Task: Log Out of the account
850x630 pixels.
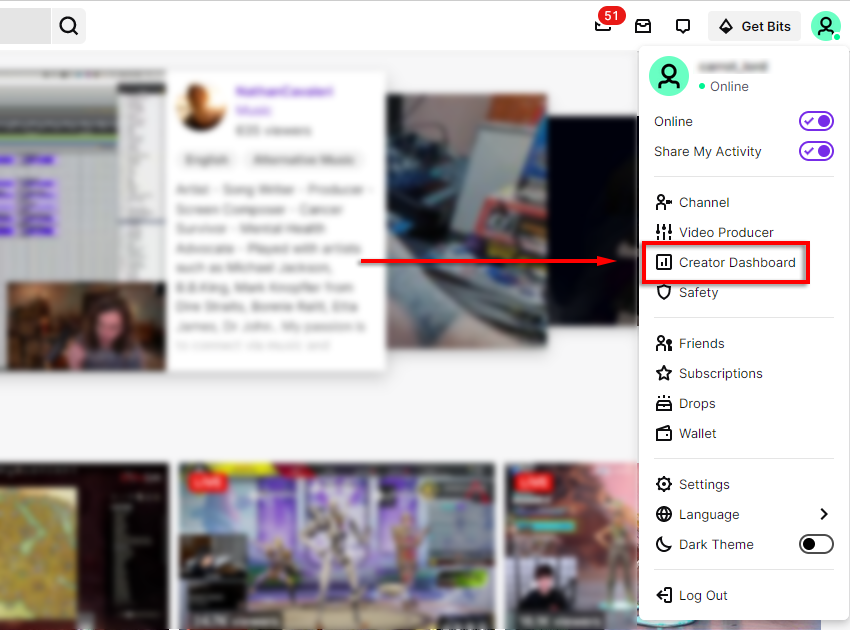Action: click(702, 595)
